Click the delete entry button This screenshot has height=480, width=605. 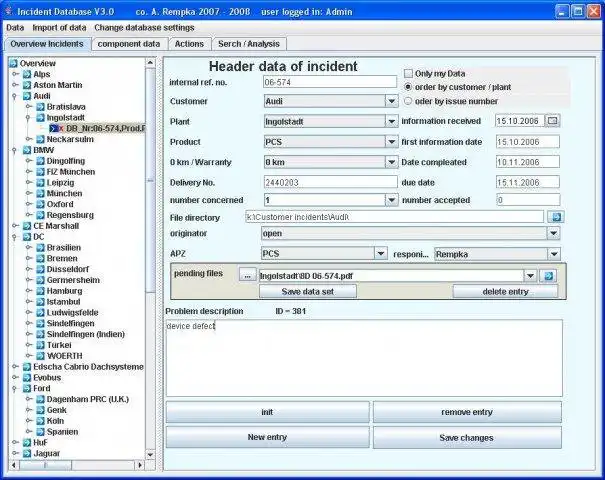pos(505,291)
